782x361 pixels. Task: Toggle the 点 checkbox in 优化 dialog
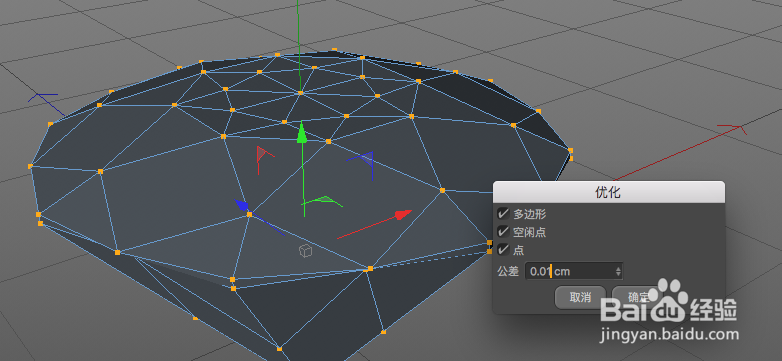pyautogui.click(x=503, y=249)
